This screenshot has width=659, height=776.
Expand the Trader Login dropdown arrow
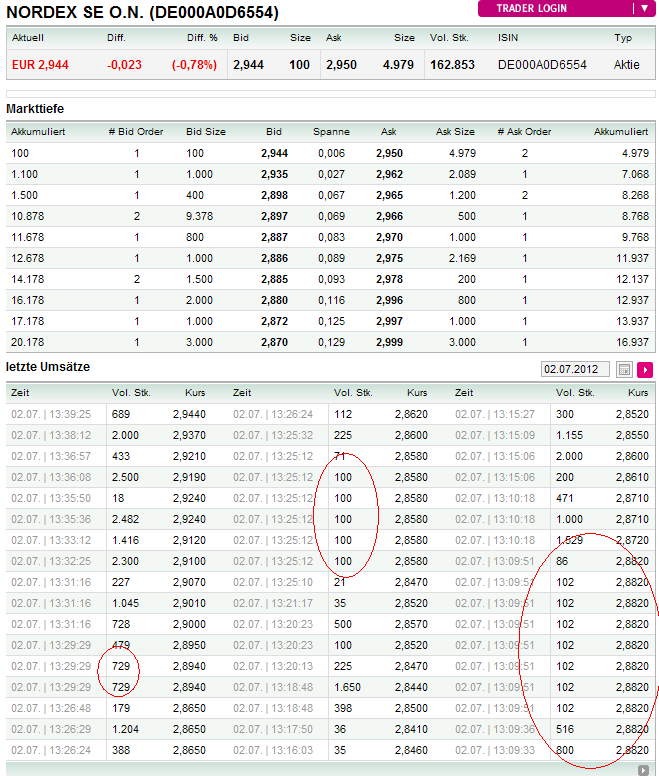(645, 8)
